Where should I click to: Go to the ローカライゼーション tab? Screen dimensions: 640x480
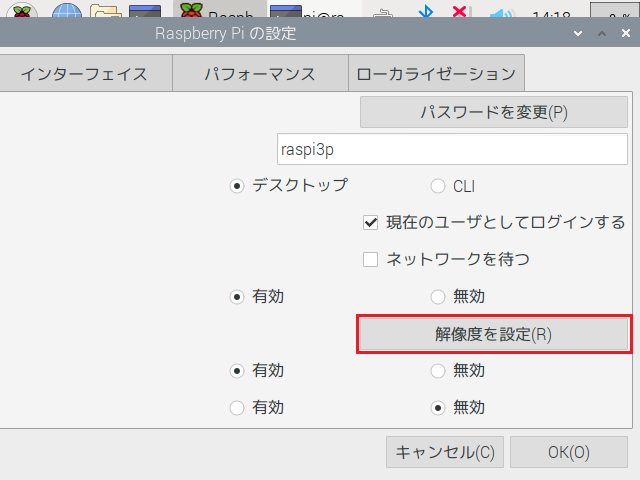pos(436,74)
